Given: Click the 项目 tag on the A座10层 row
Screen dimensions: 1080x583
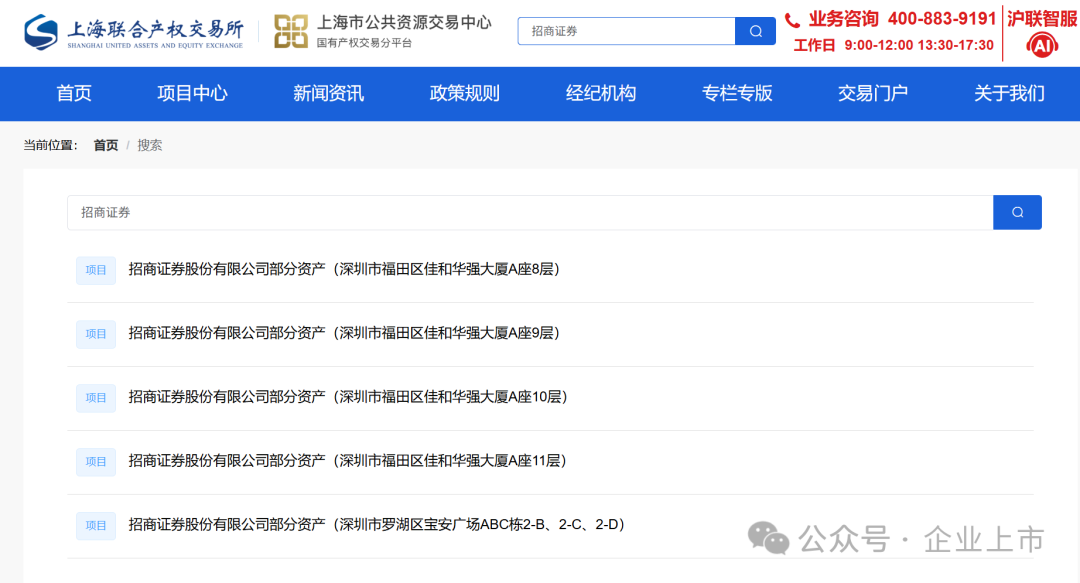Looking at the screenshot, I should [x=96, y=398].
